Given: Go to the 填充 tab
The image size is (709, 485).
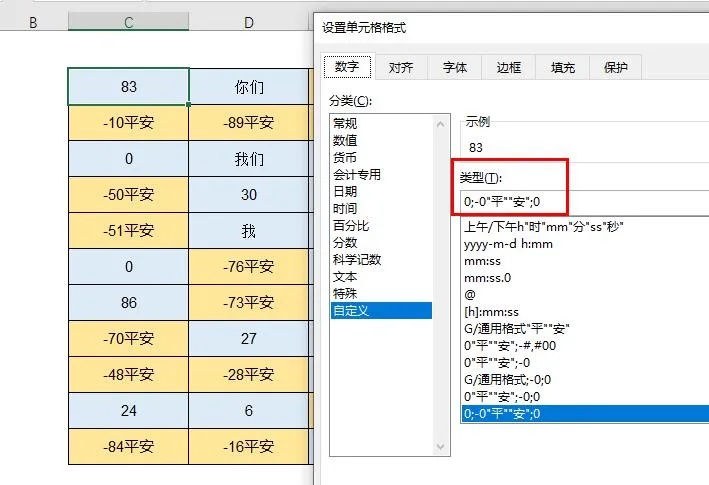Looking at the screenshot, I should [562, 67].
